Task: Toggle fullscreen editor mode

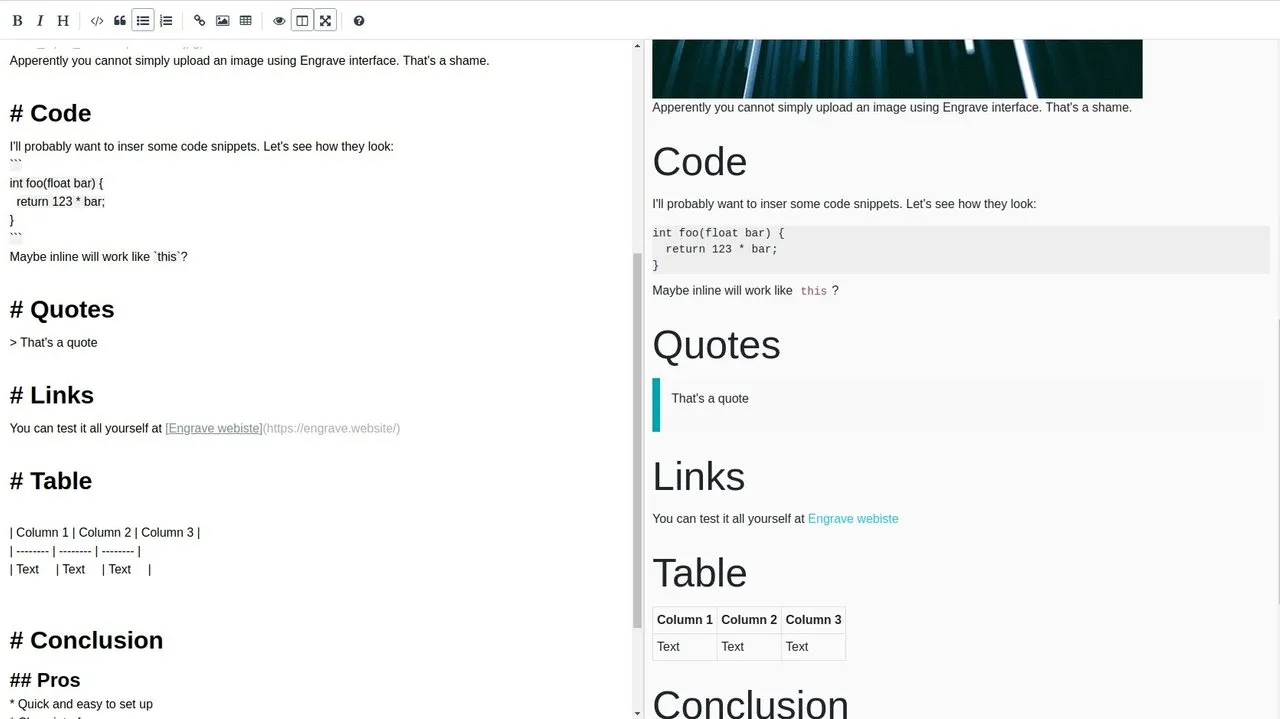Action: [x=325, y=20]
